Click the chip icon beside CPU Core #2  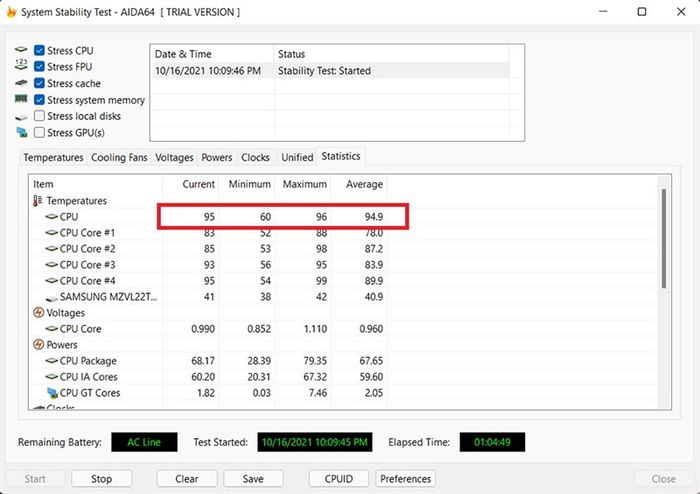(x=52, y=249)
